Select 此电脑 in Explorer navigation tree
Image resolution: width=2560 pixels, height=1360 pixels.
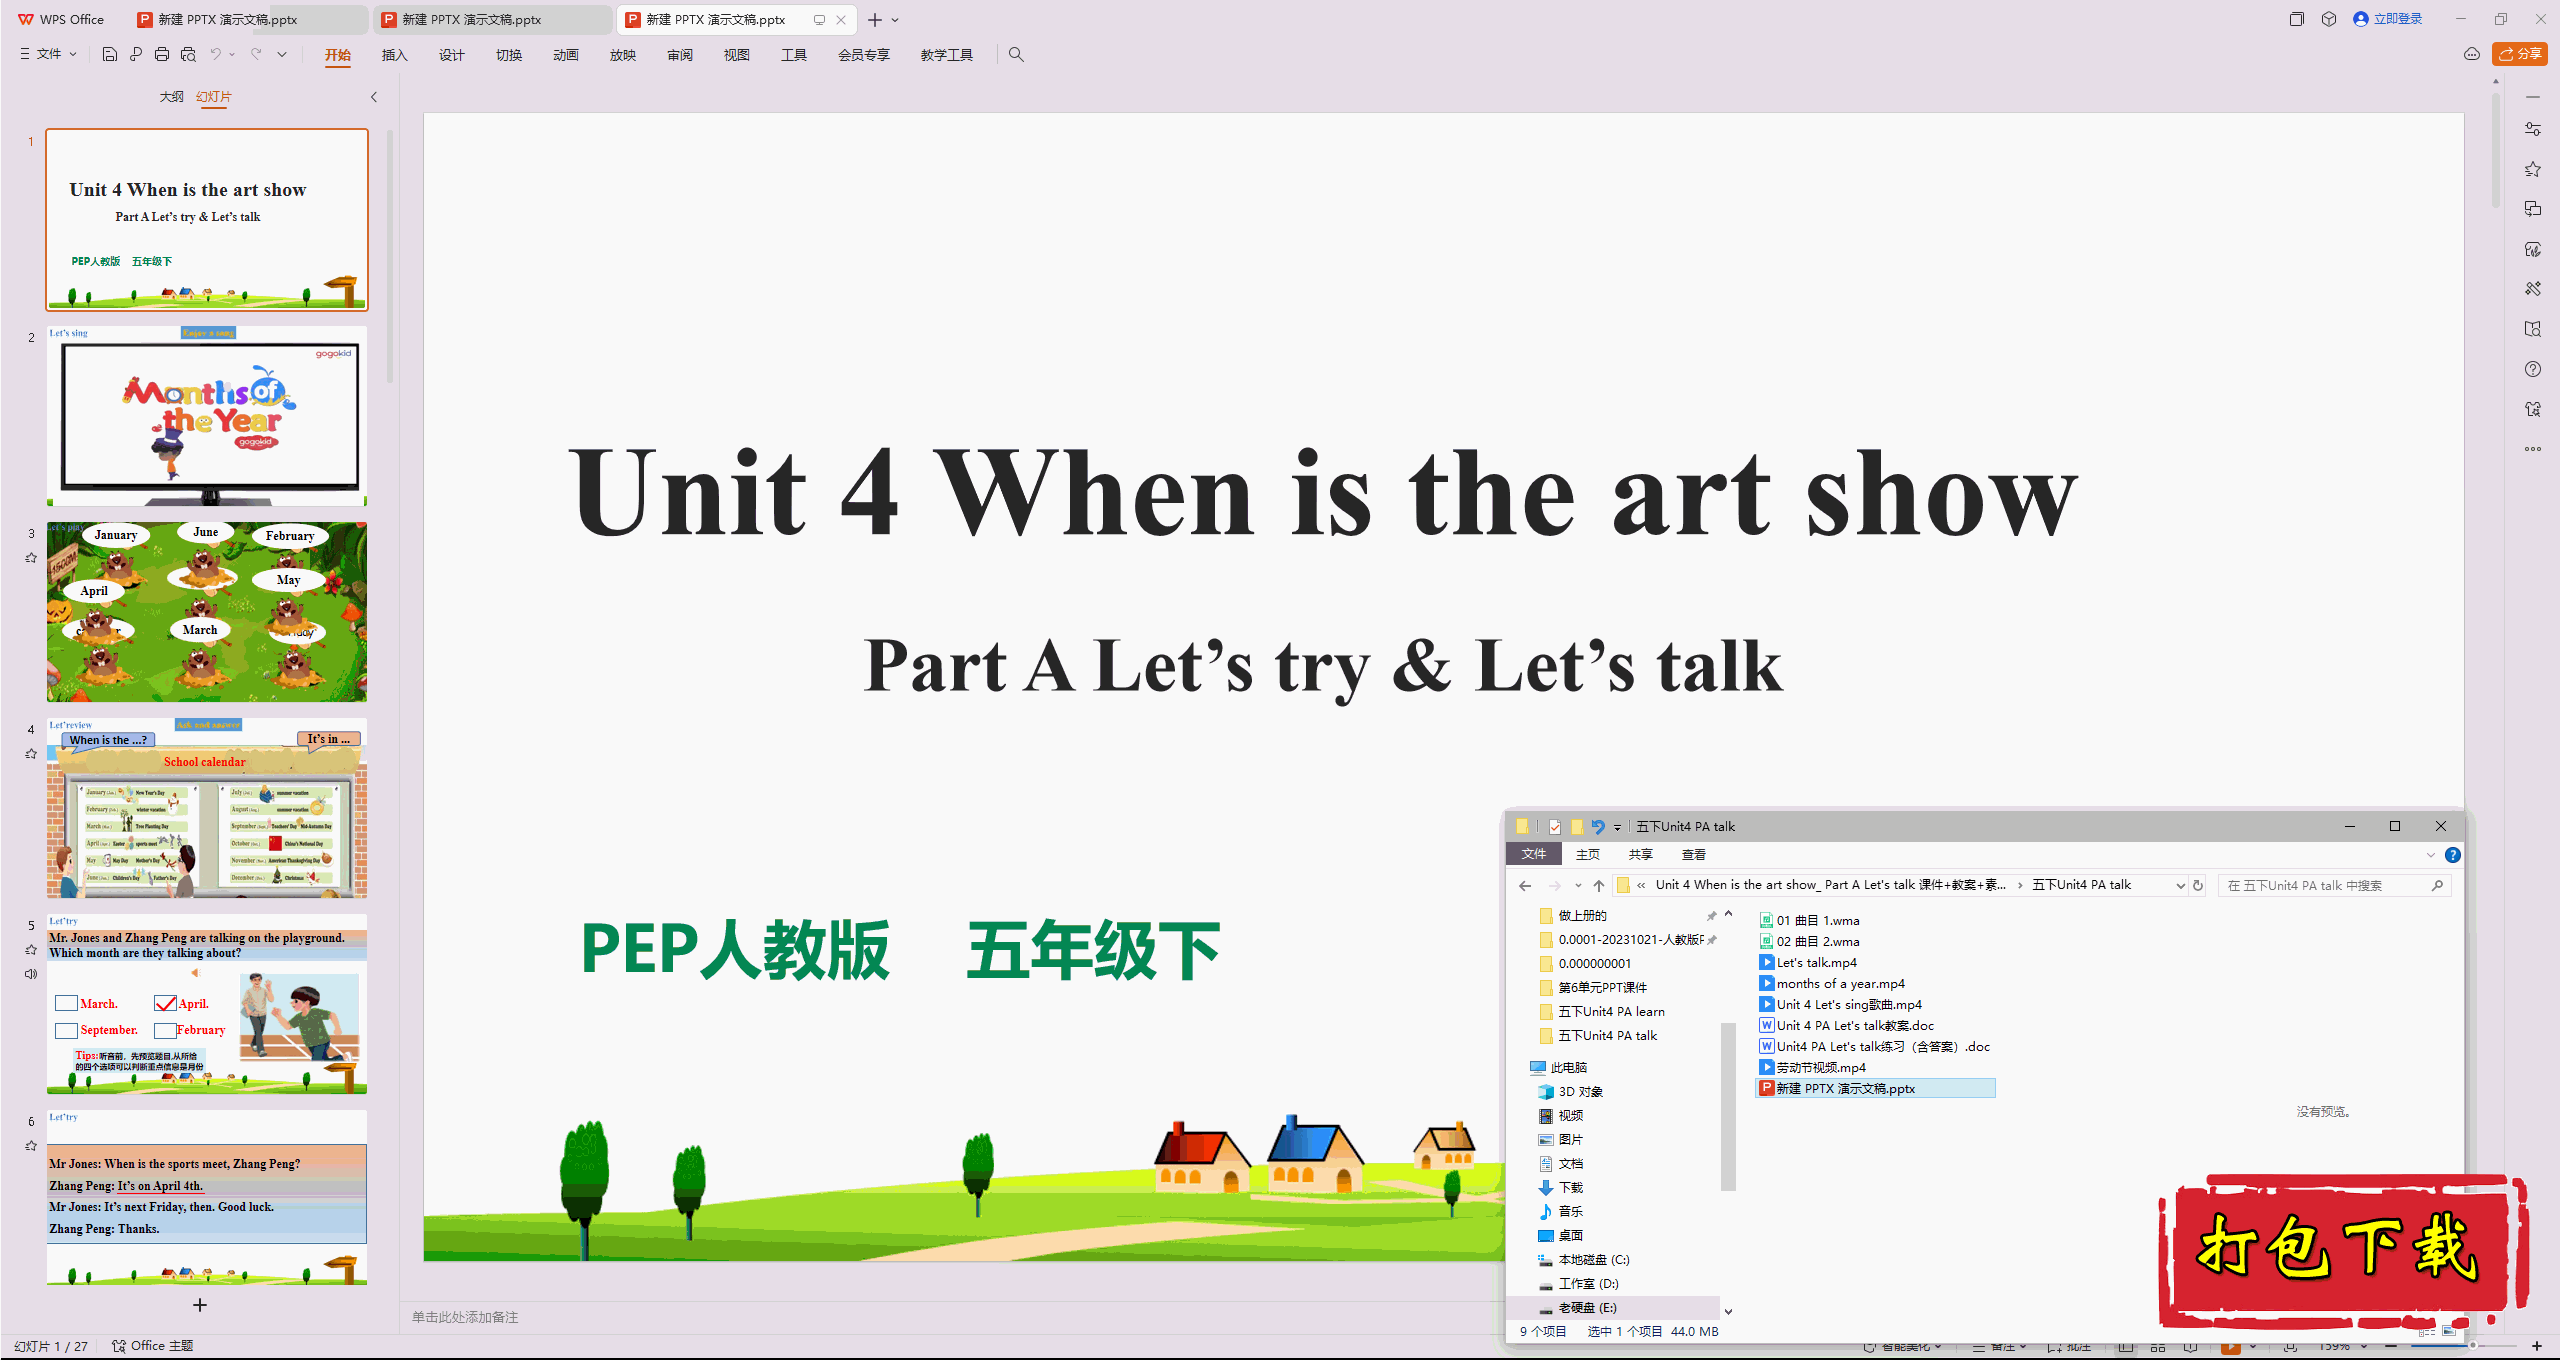click(1558, 1067)
